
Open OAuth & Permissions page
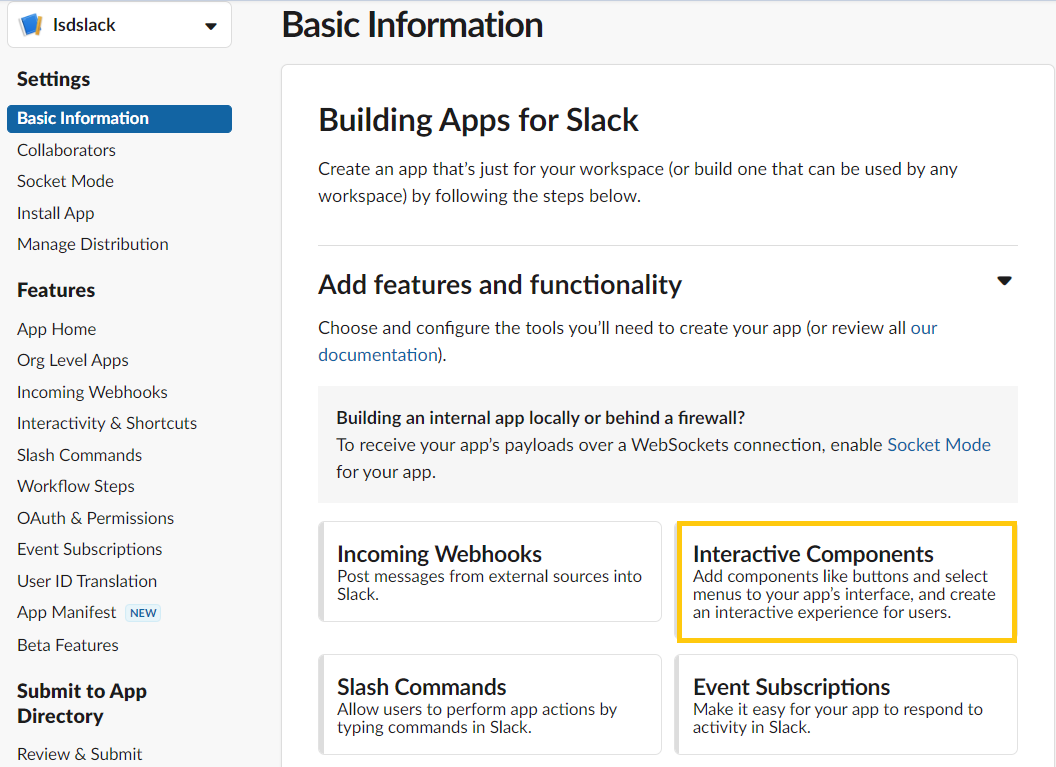[95, 518]
